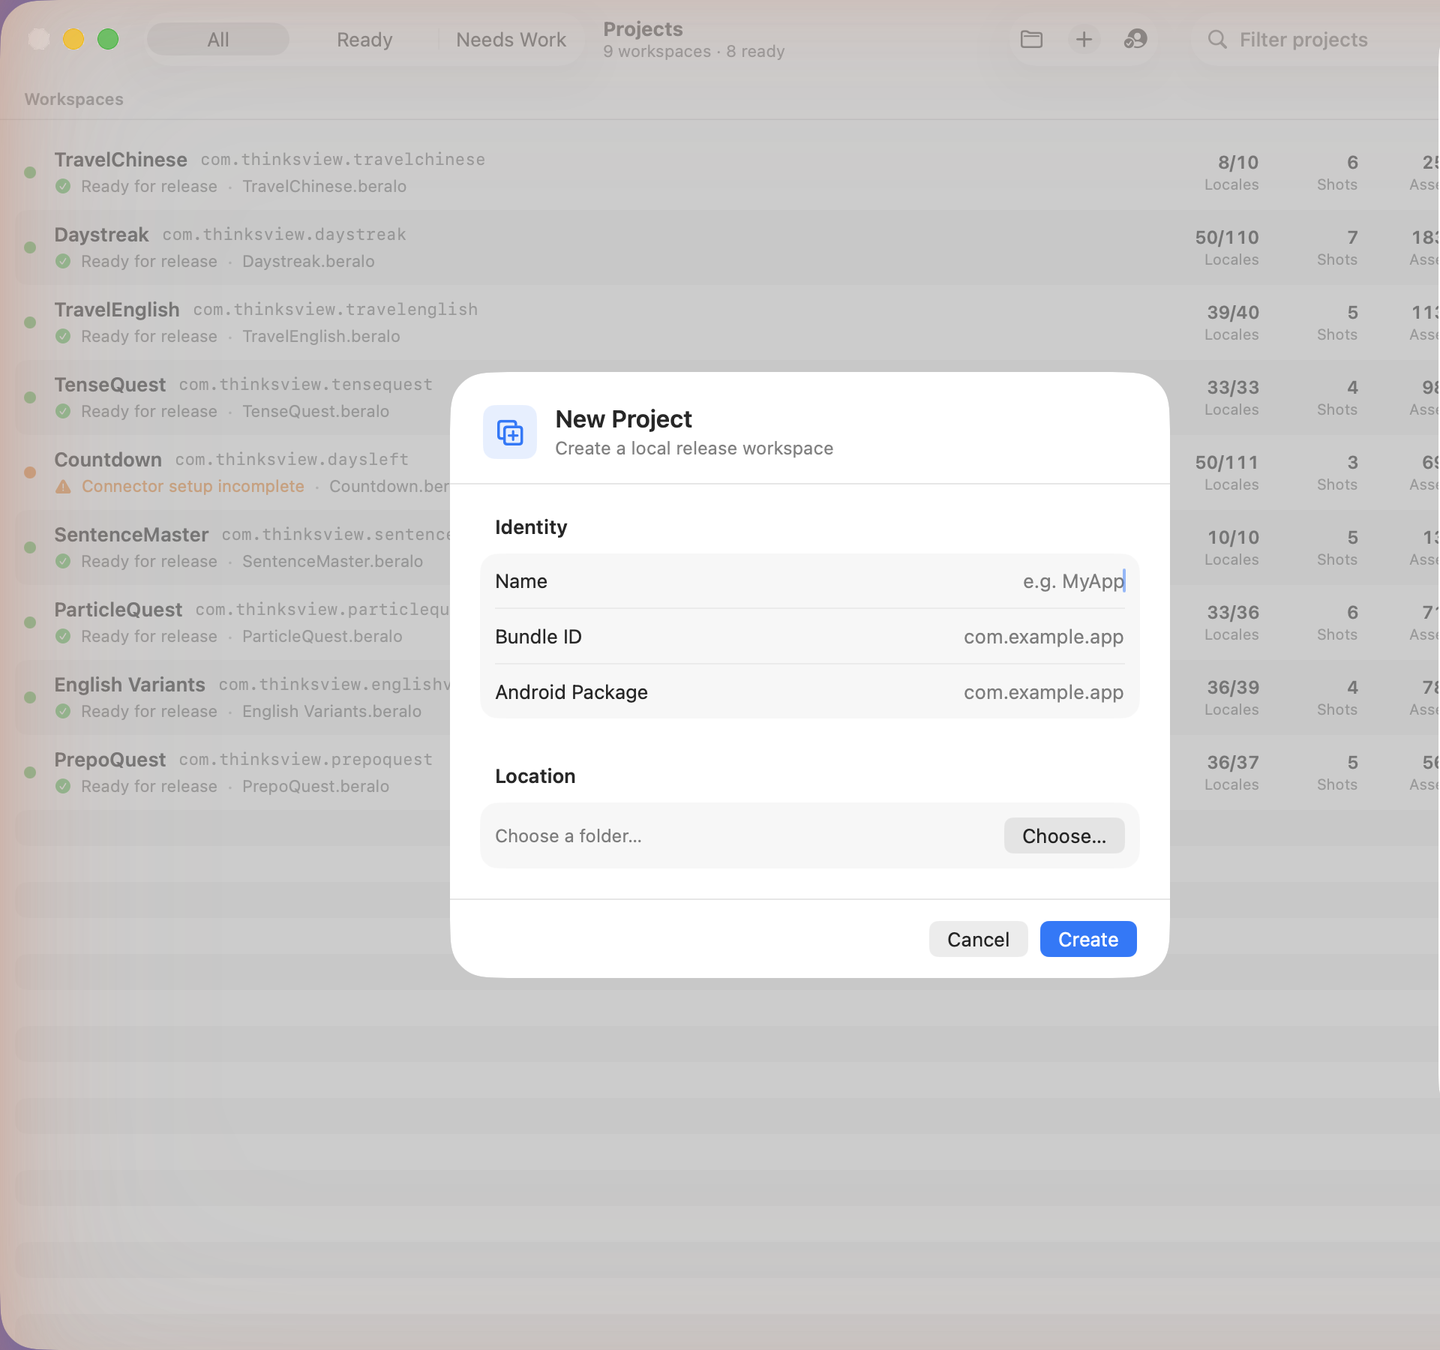Click the orange status dot beside Countdown
The height and width of the screenshot is (1350, 1440).
[30, 472]
